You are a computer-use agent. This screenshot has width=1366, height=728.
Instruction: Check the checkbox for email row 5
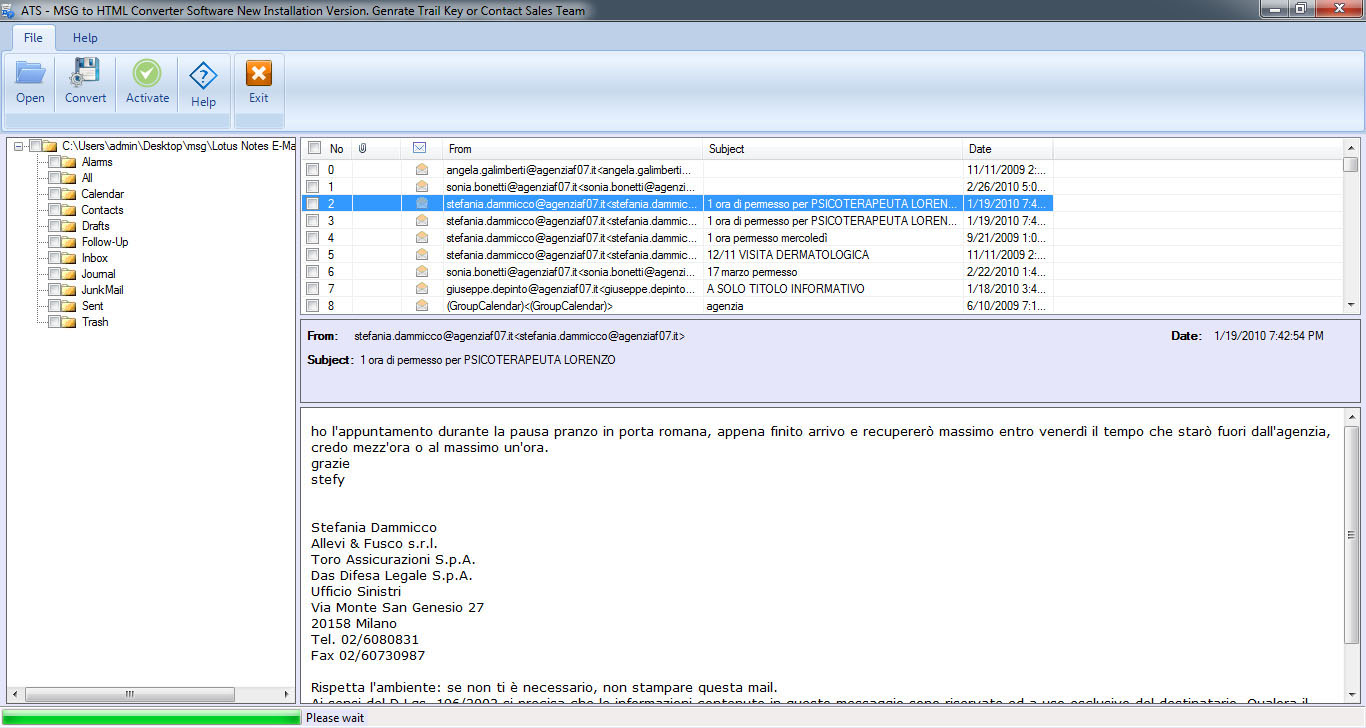tap(313, 255)
